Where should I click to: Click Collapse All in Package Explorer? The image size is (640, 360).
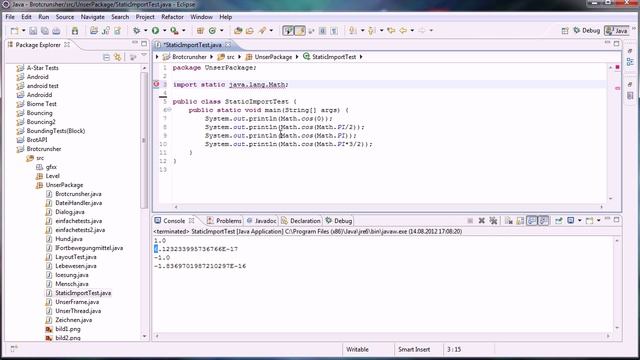click(107, 57)
